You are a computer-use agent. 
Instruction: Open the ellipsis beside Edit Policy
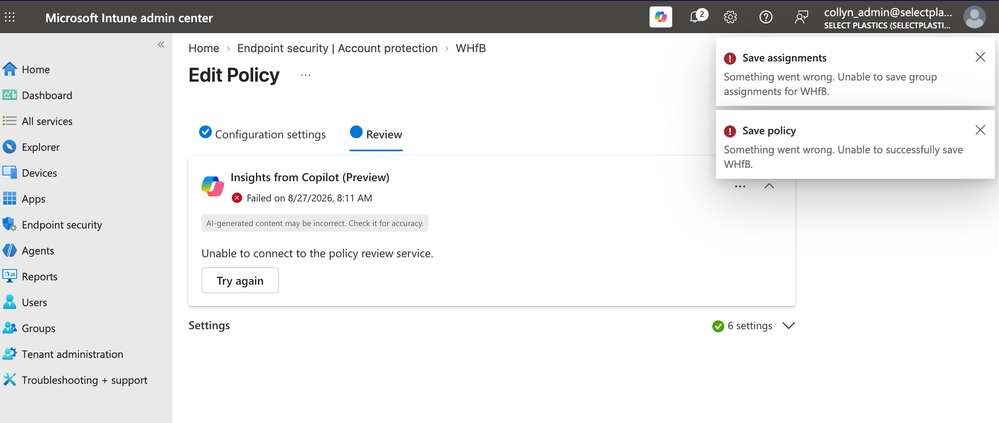(306, 75)
